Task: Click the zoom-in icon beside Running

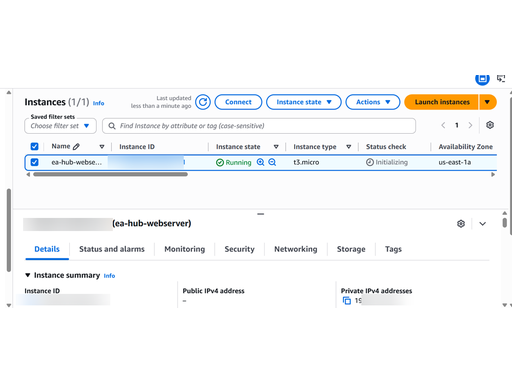Action: [261, 162]
